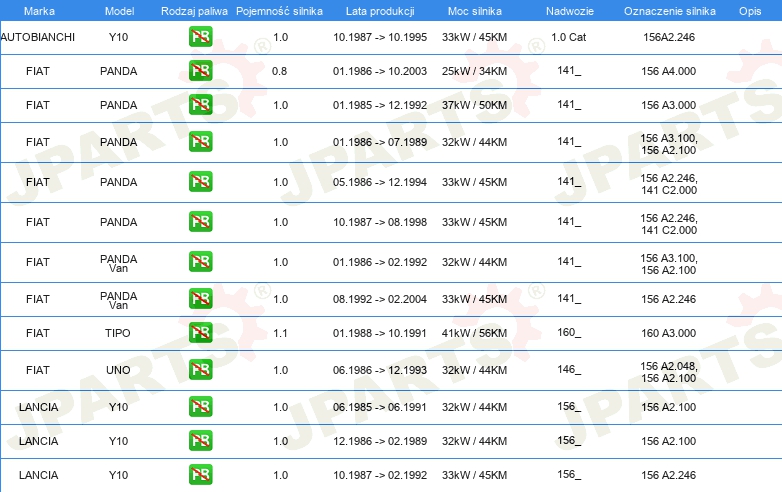This screenshot has width=782, height=492.
Task: Click power value 25kW / 34KM
Action: tap(474, 71)
